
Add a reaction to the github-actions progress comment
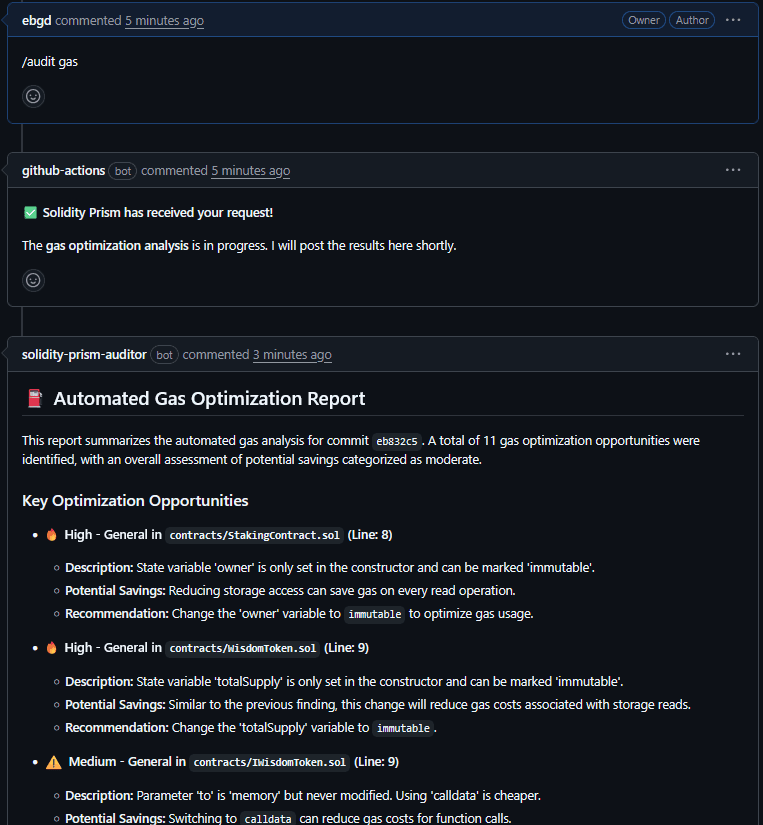pyautogui.click(x=33, y=280)
